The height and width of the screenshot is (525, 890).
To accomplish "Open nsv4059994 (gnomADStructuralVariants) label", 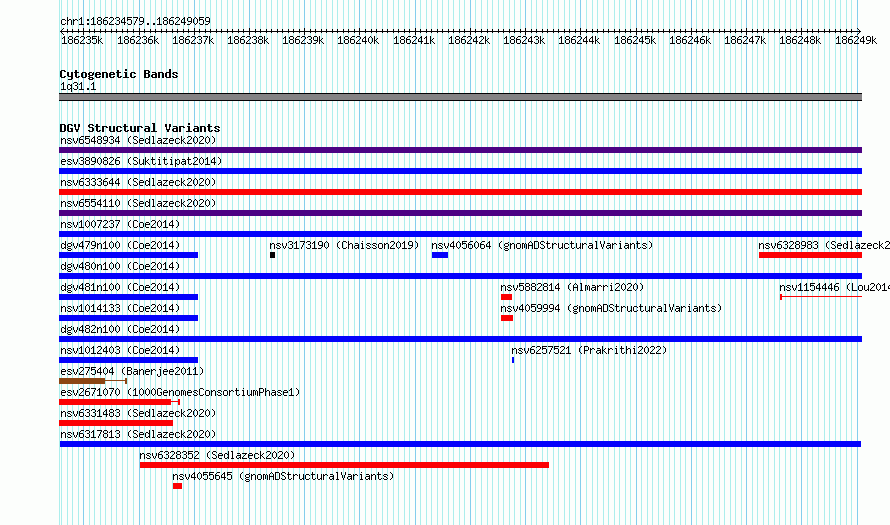I will click(611, 308).
